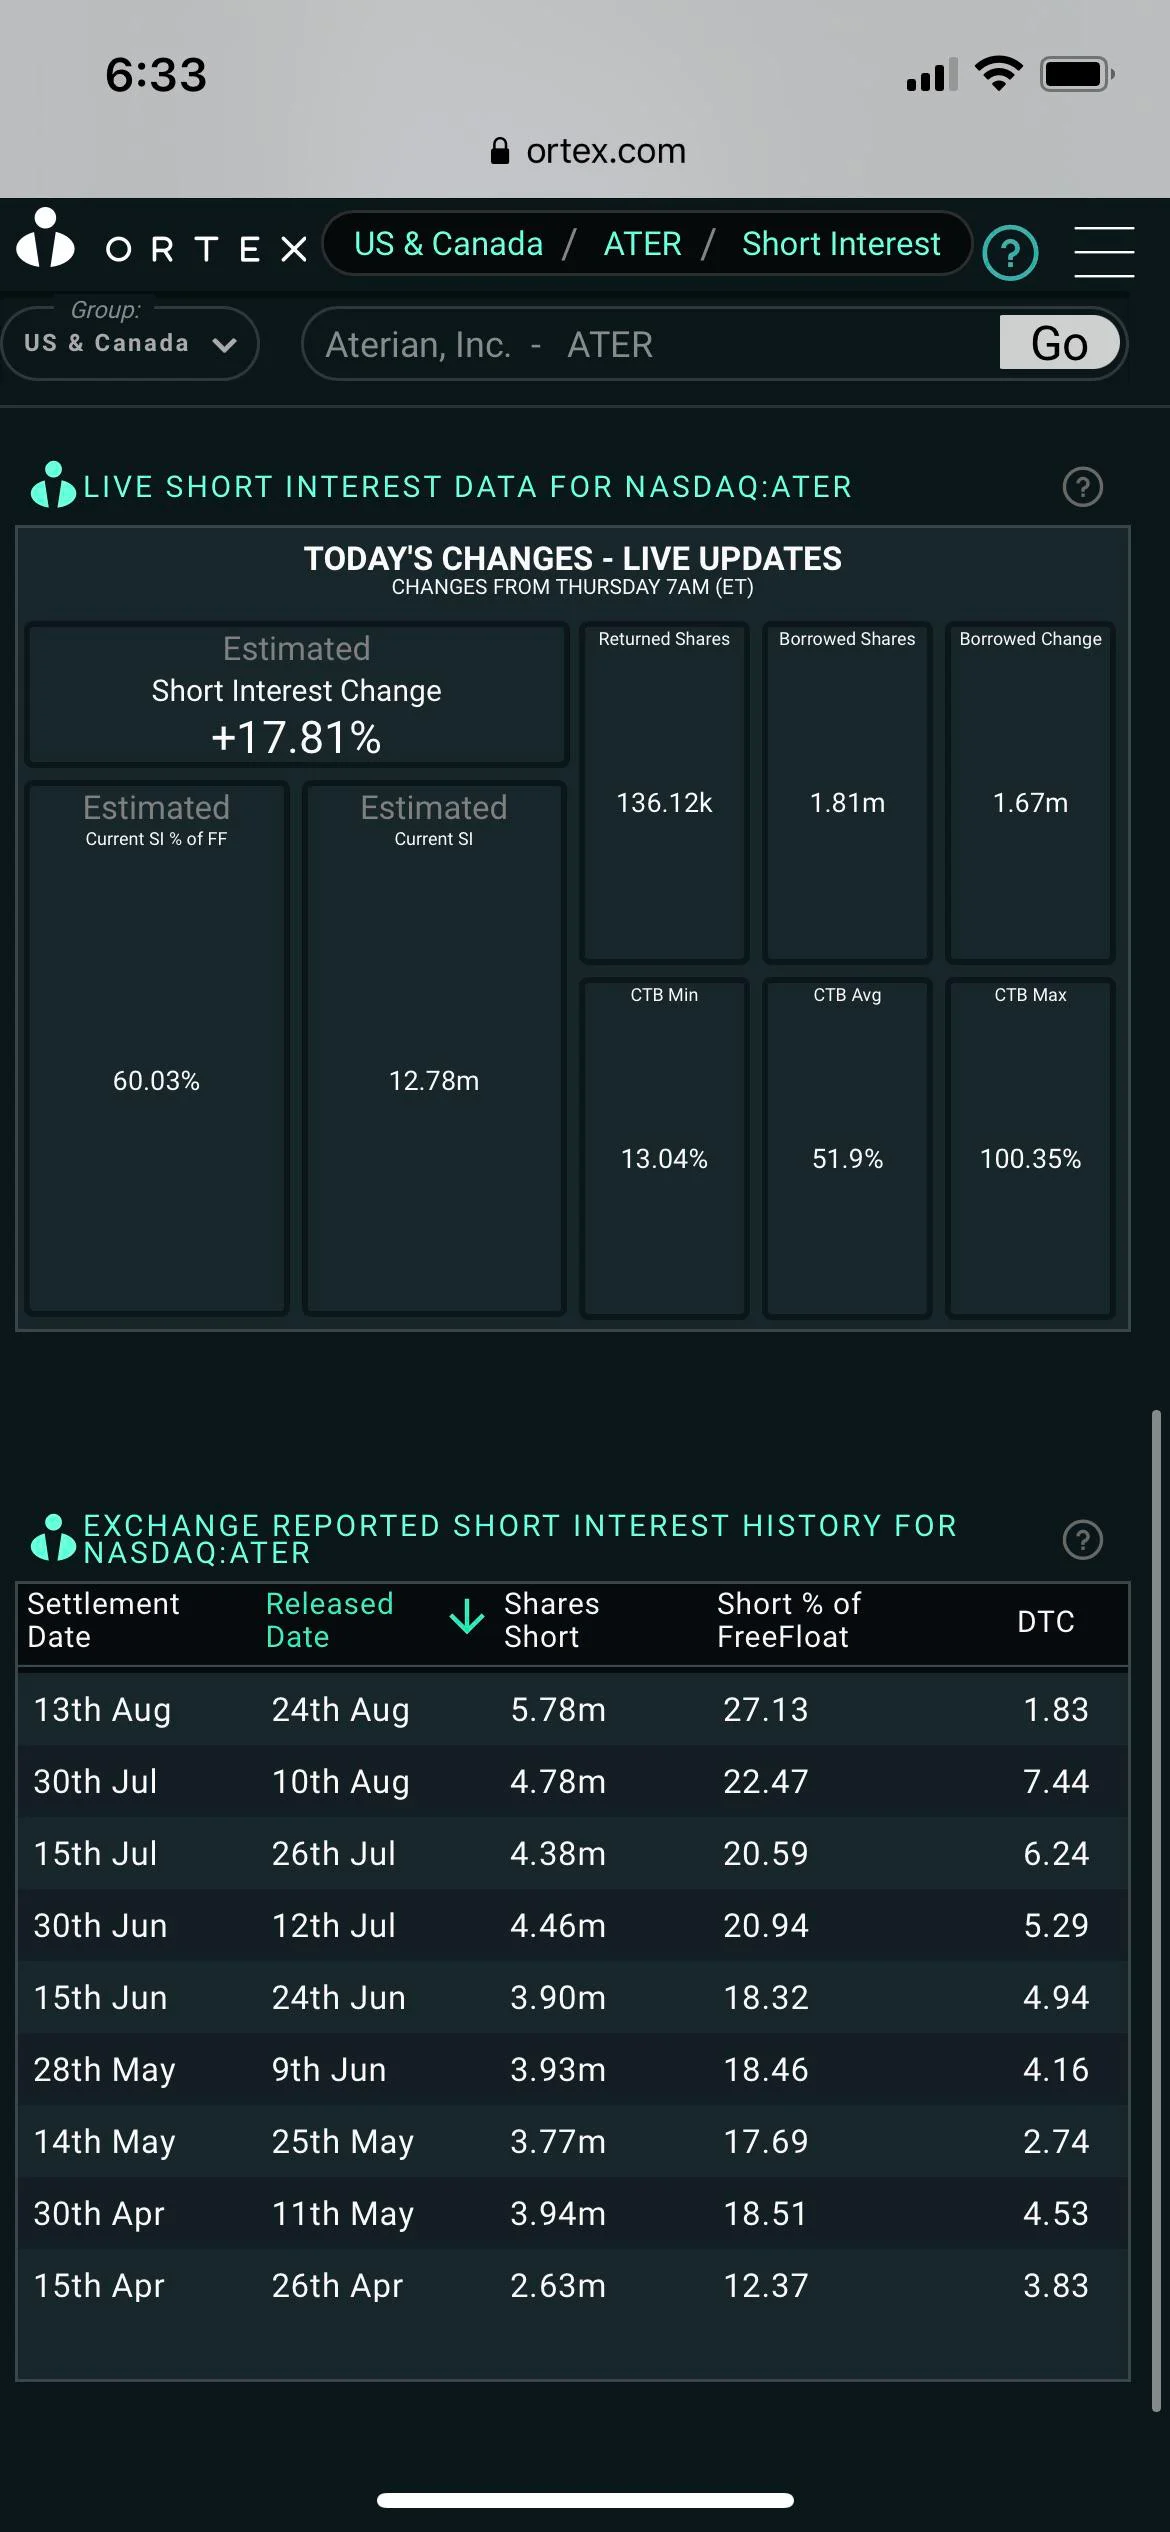This screenshot has width=1170, height=2532.
Task: Open the Short Interest breadcrumb item
Action: point(841,244)
